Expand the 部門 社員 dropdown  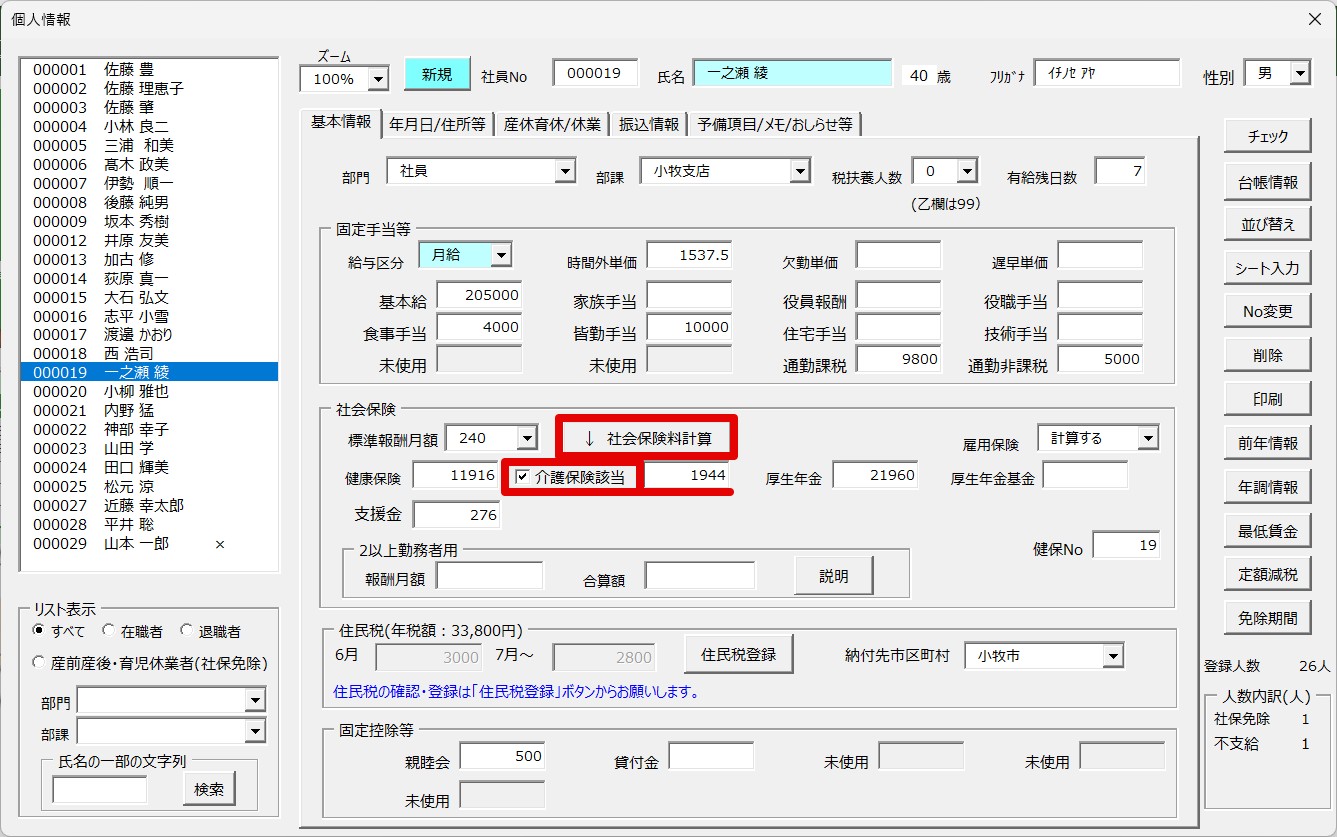565,171
